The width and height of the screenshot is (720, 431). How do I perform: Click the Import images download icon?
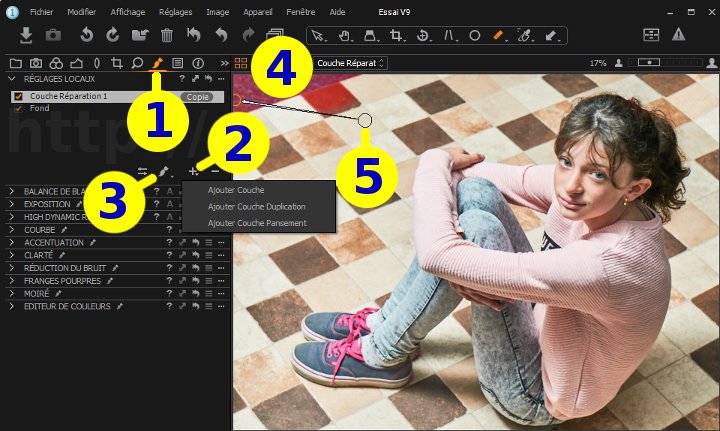click(26, 35)
